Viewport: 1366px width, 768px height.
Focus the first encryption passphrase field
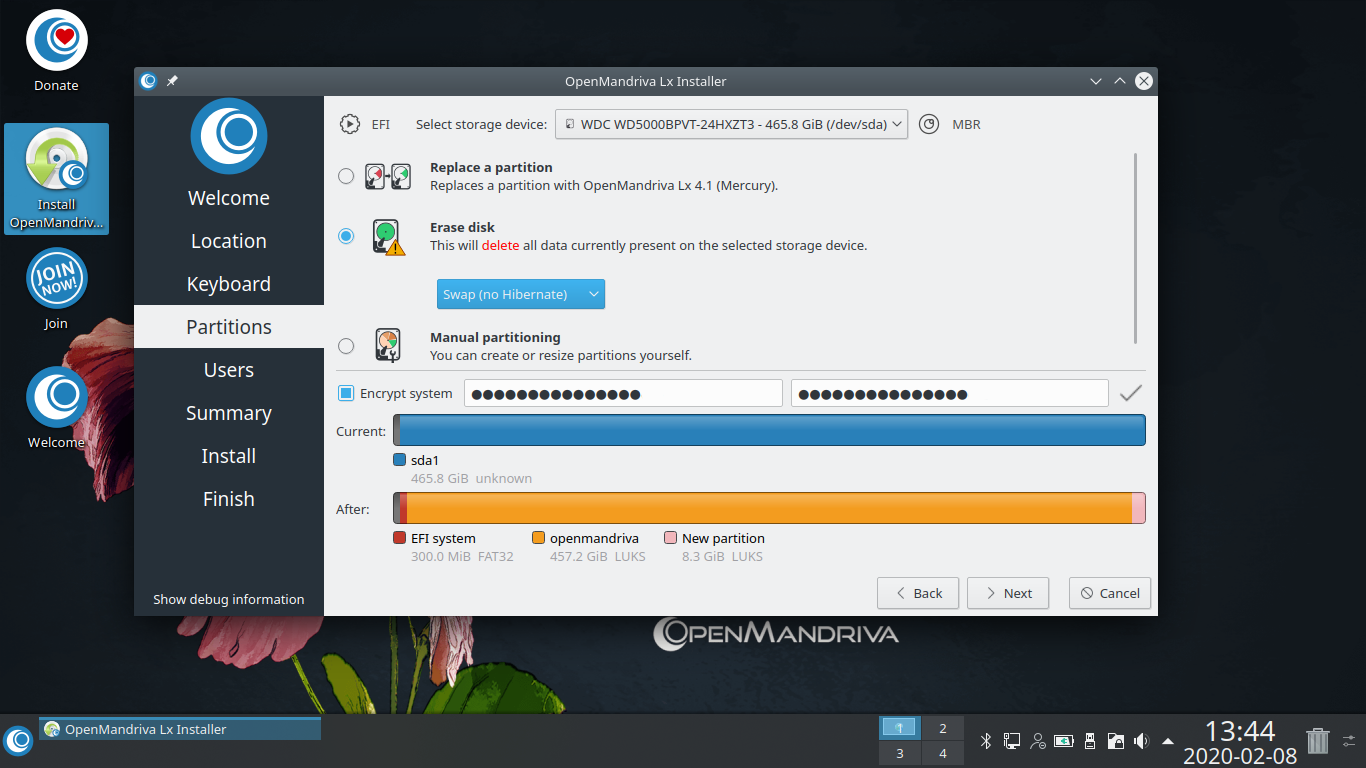(623, 394)
